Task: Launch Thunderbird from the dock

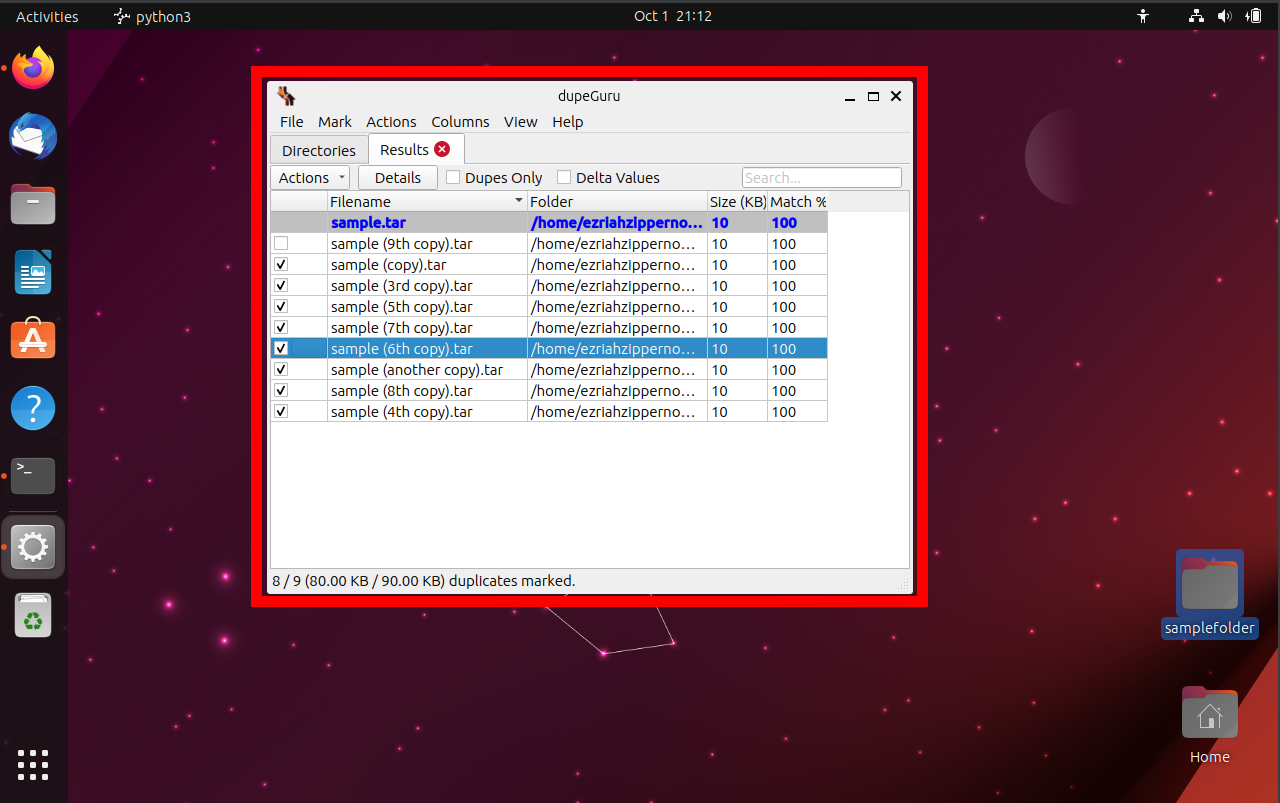Action: pos(32,136)
